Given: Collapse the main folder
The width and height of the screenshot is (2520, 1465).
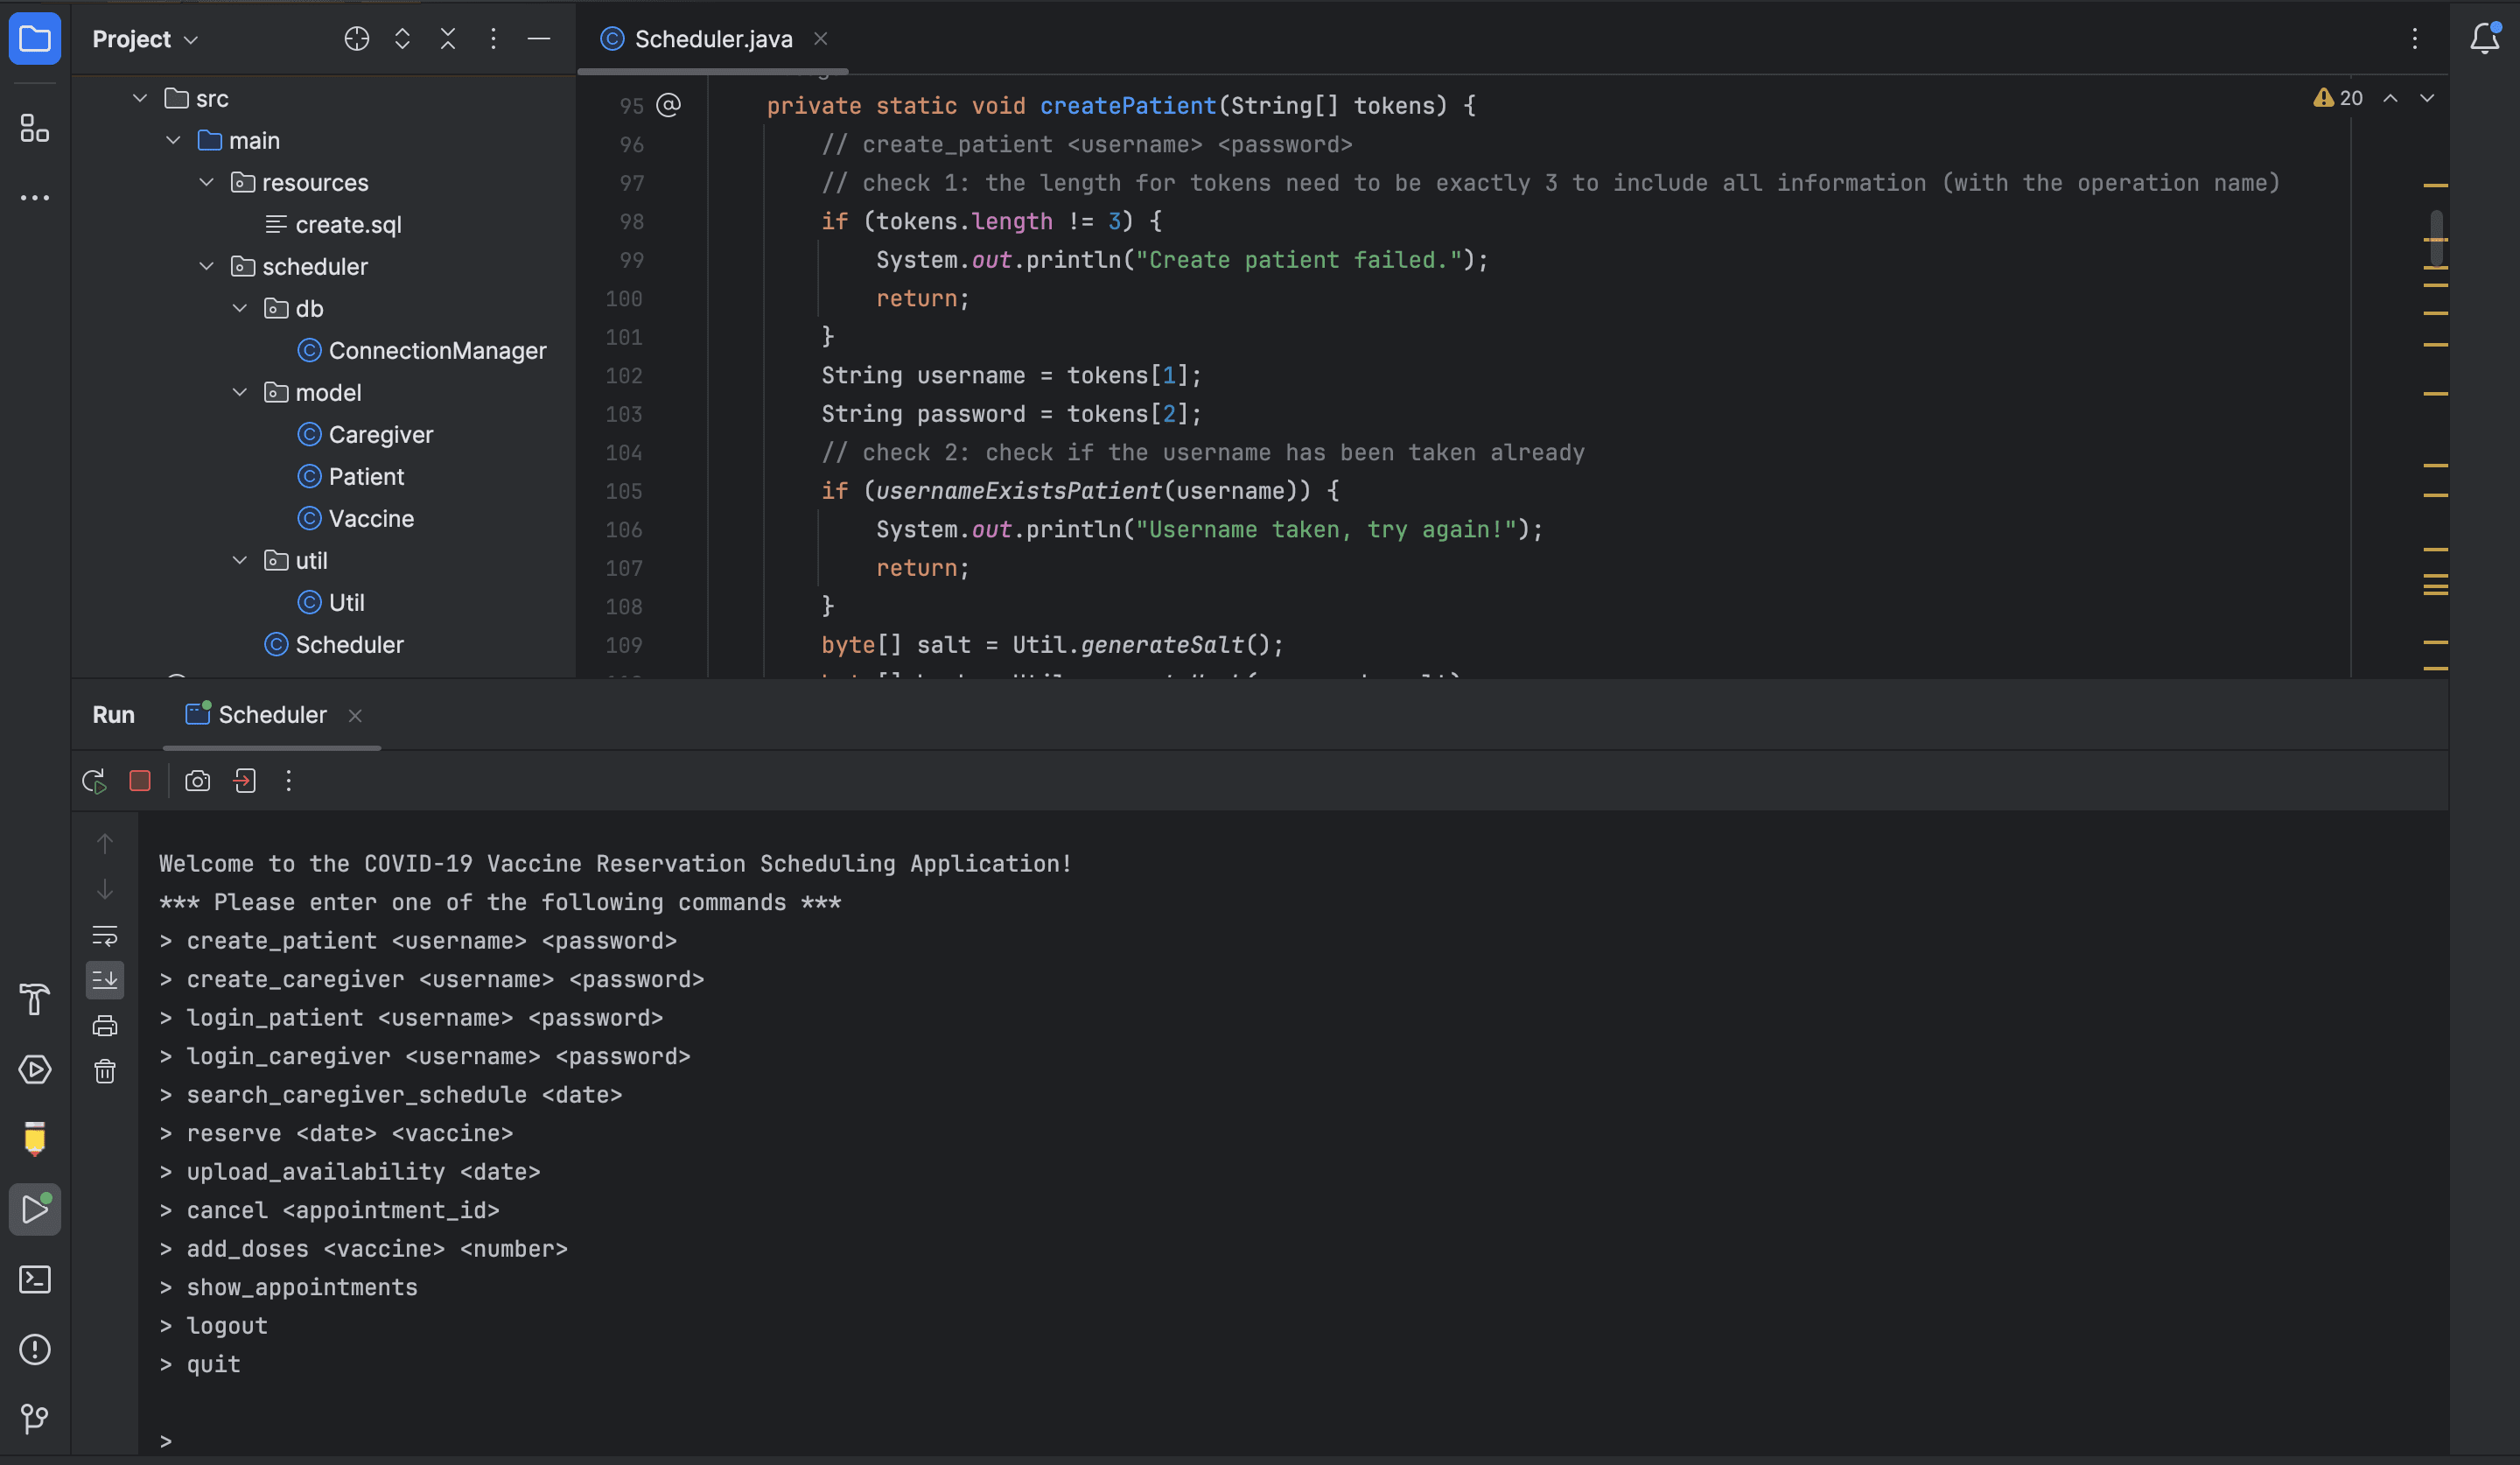Looking at the screenshot, I should (173, 141).
